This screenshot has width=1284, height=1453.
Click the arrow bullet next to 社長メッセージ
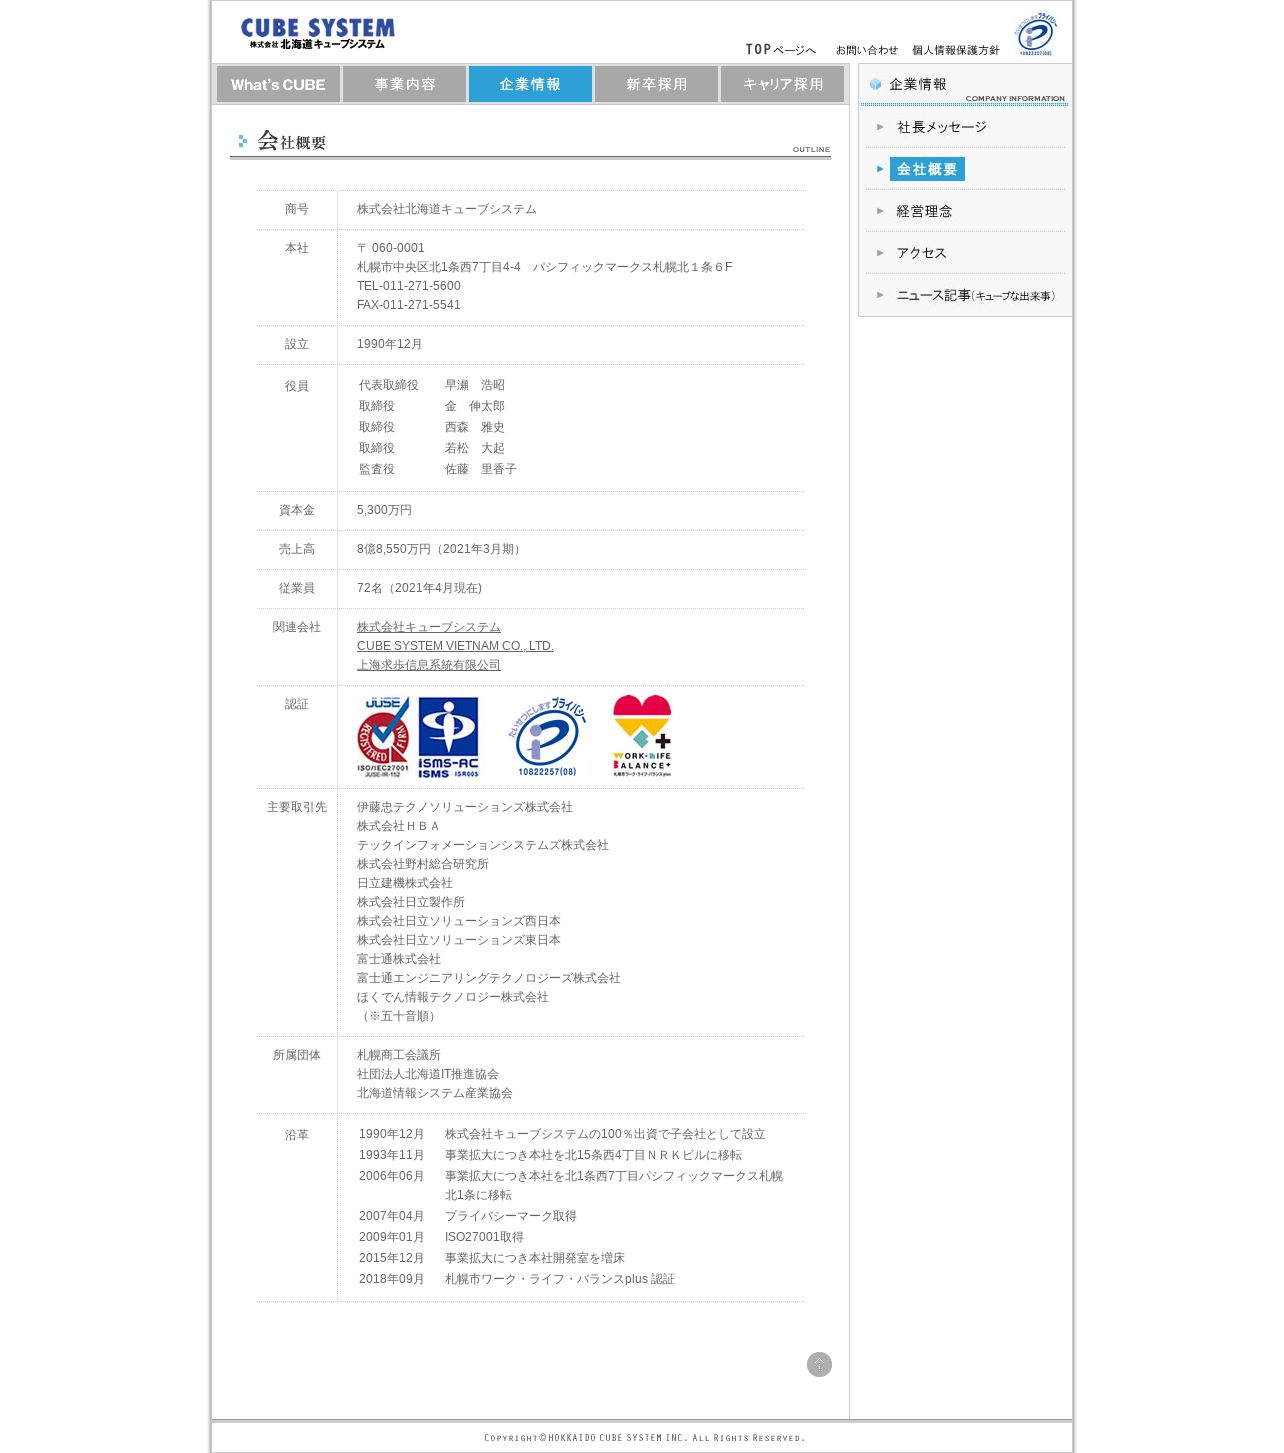click(x=880, y=127)
